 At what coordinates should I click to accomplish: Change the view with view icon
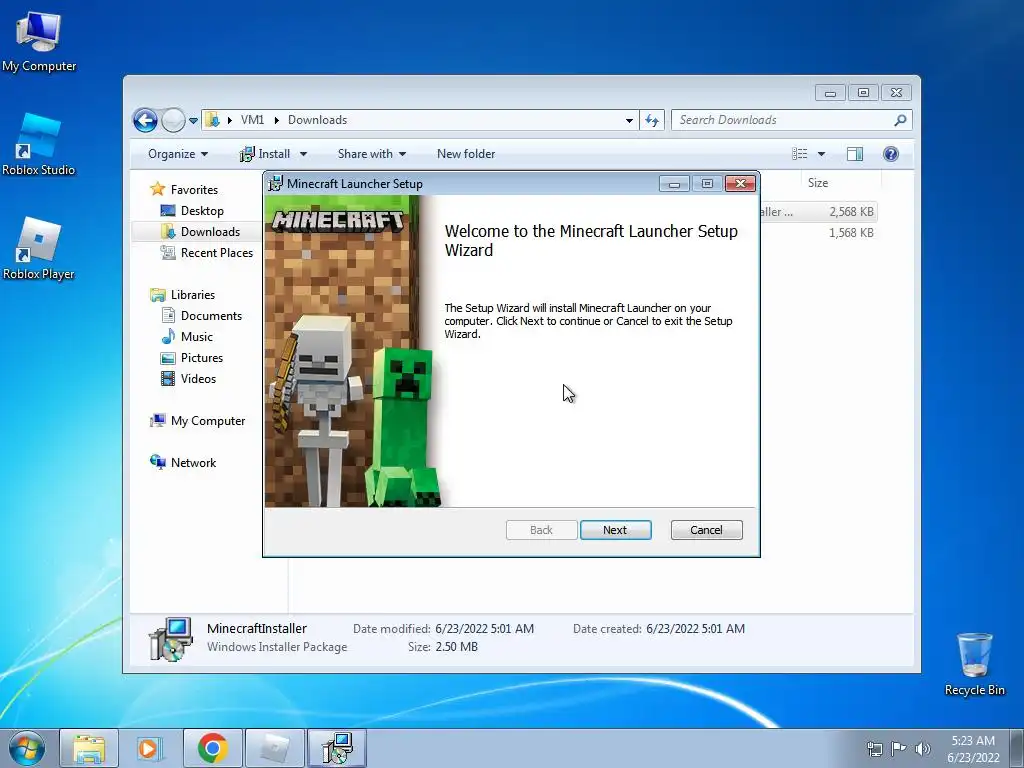799,154
